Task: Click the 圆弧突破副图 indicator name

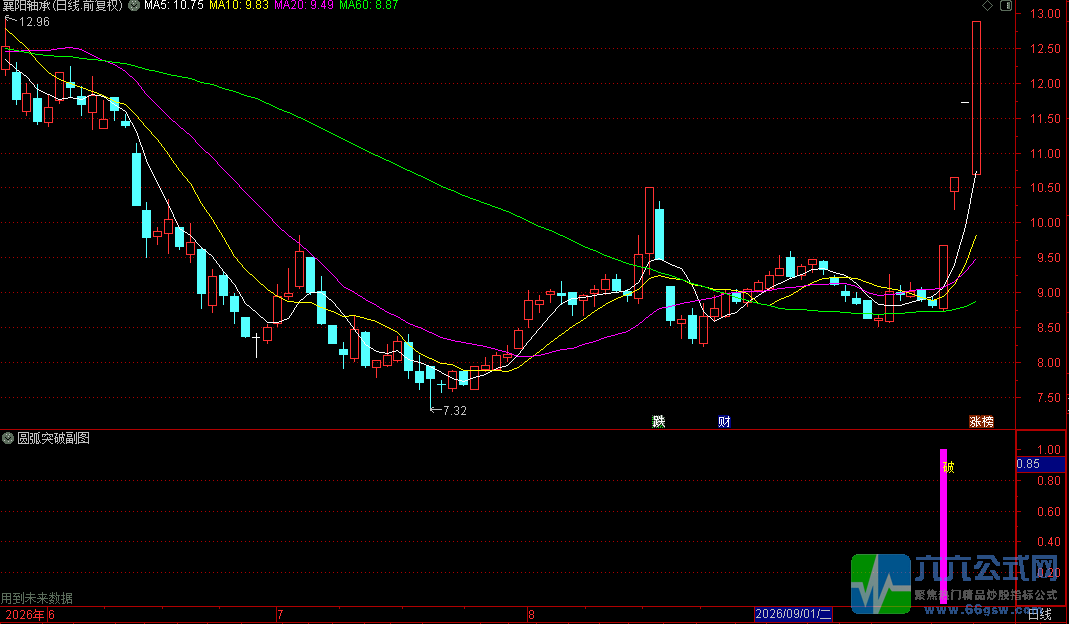Action: [54, 438]
